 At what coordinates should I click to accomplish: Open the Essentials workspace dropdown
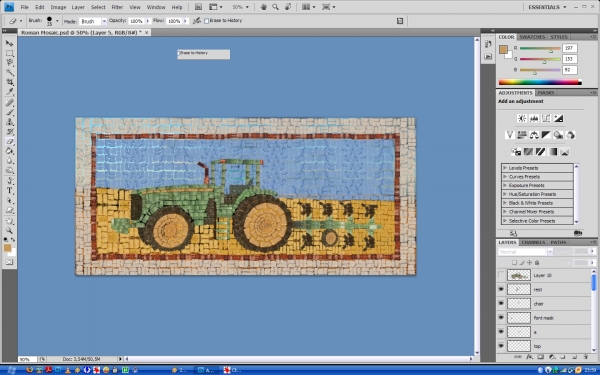click(547, 7)
